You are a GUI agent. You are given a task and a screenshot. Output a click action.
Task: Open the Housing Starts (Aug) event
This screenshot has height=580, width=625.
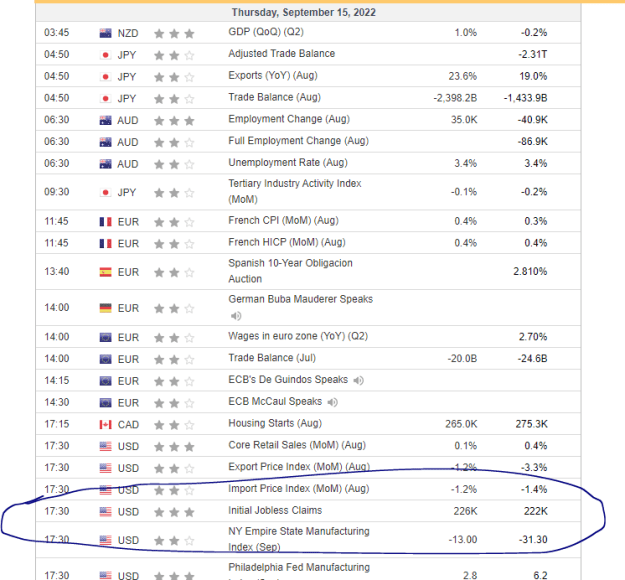275,423
